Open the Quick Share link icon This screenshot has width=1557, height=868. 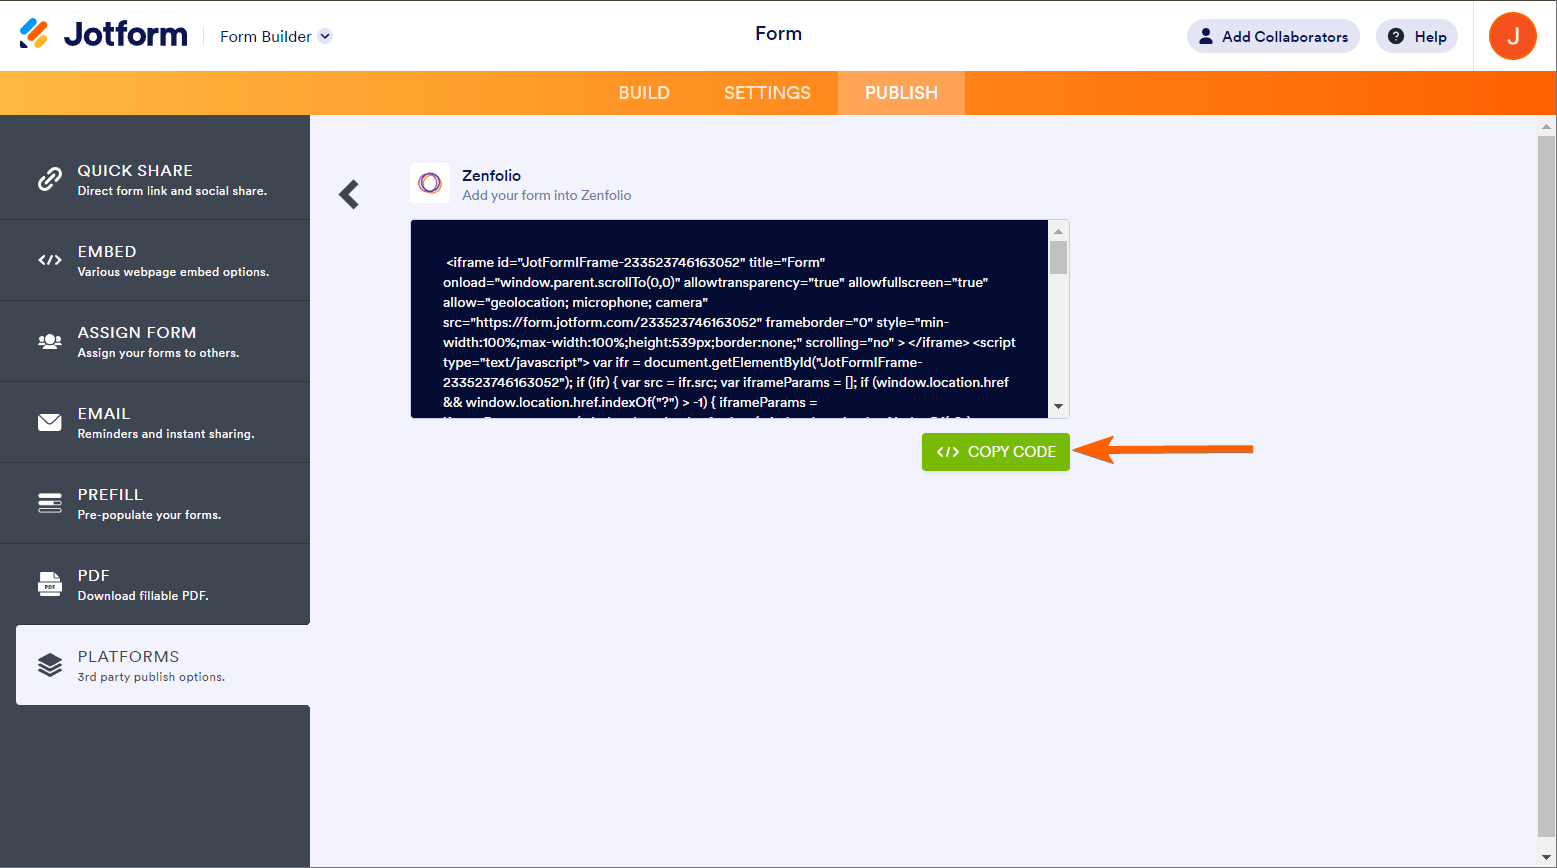50,179
